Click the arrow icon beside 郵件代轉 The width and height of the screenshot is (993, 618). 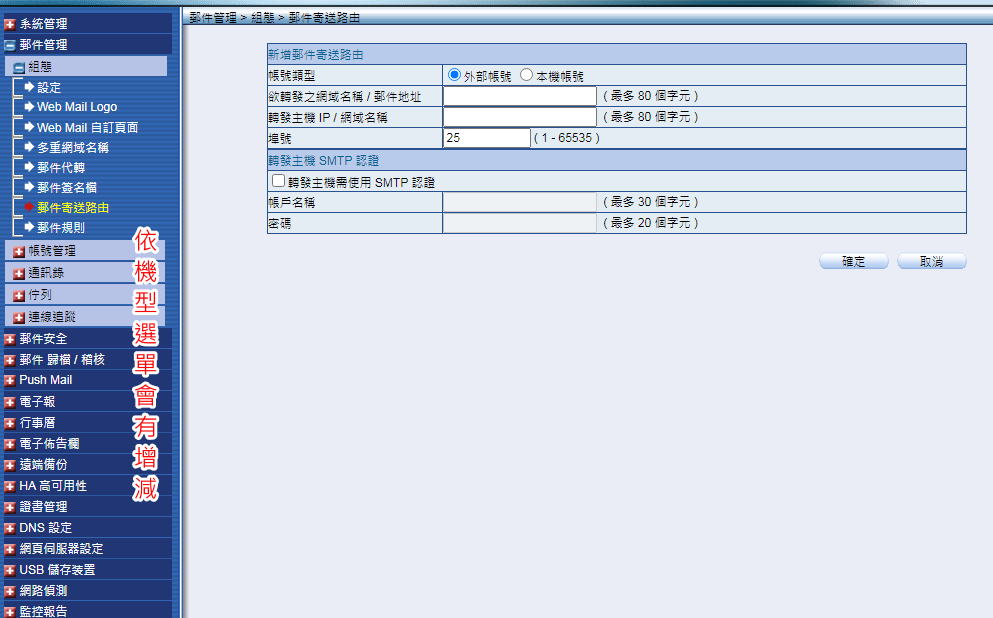point(29,167)
